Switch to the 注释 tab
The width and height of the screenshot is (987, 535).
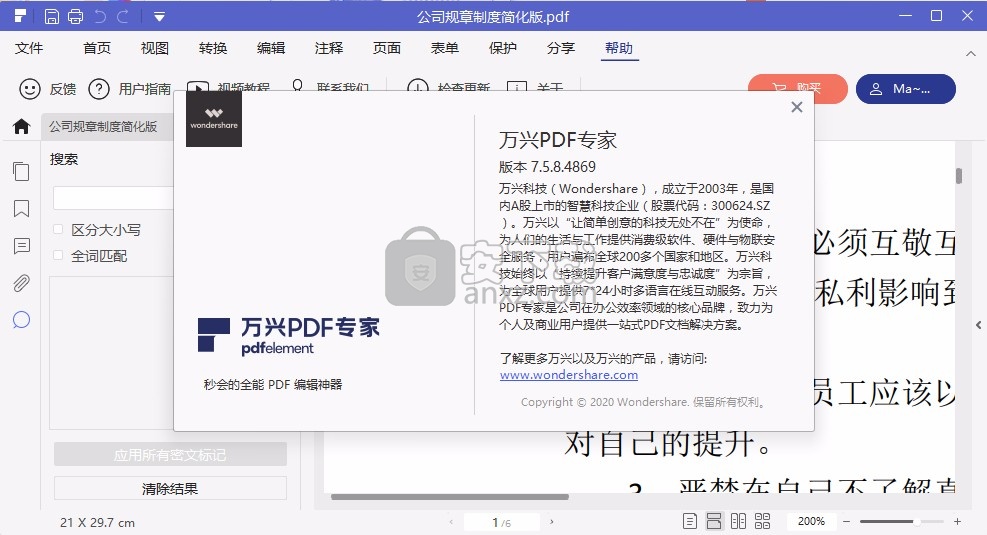coord(329,48)
